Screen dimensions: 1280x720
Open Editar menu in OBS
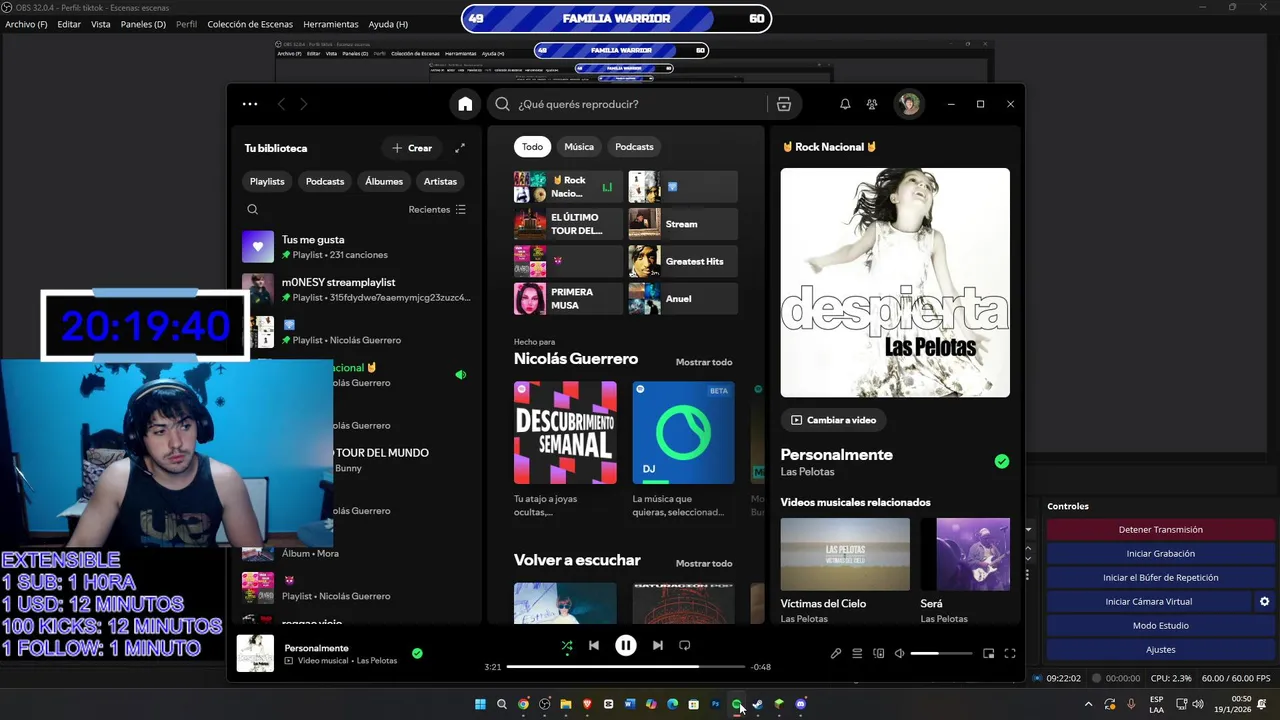pos(69,24)
